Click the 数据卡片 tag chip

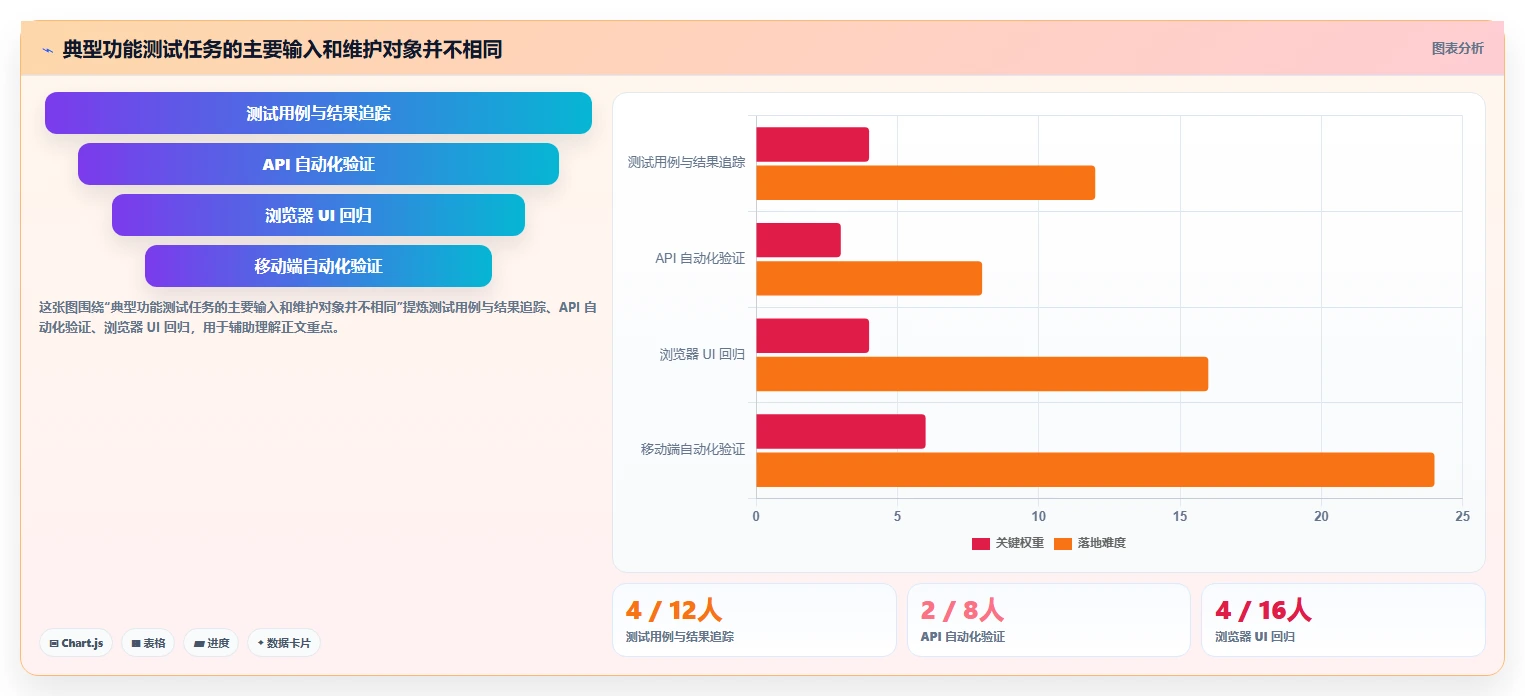(284, 643)
